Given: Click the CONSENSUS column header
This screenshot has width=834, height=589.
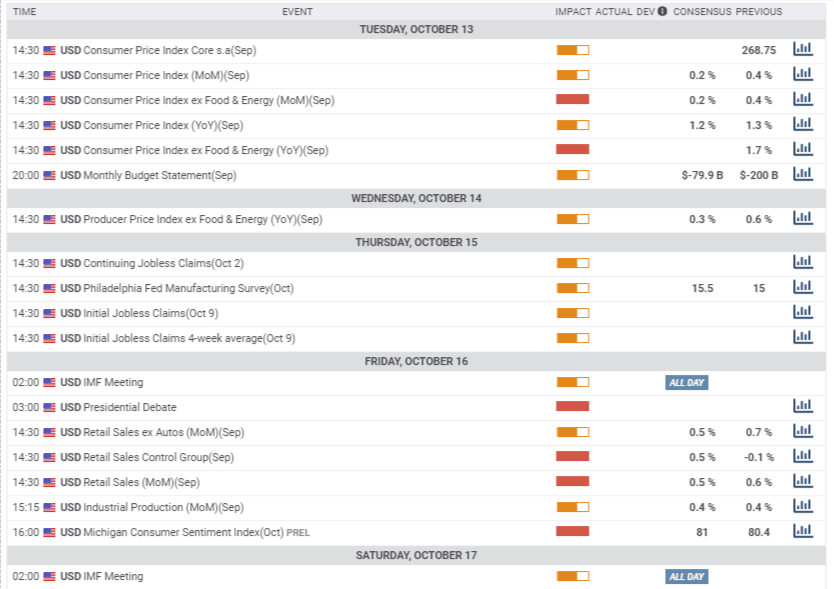Looking at the screenshot, I should (x=702, y=12).
